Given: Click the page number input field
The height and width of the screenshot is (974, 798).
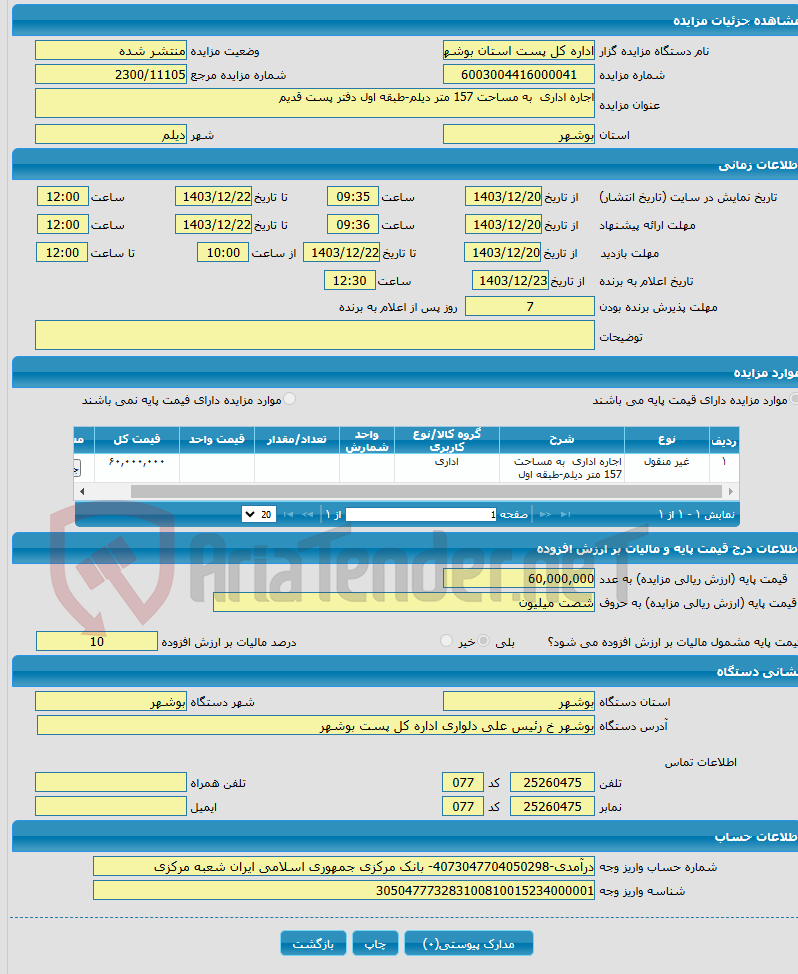Looking at the screenshot, I should (x=421, y=514).
